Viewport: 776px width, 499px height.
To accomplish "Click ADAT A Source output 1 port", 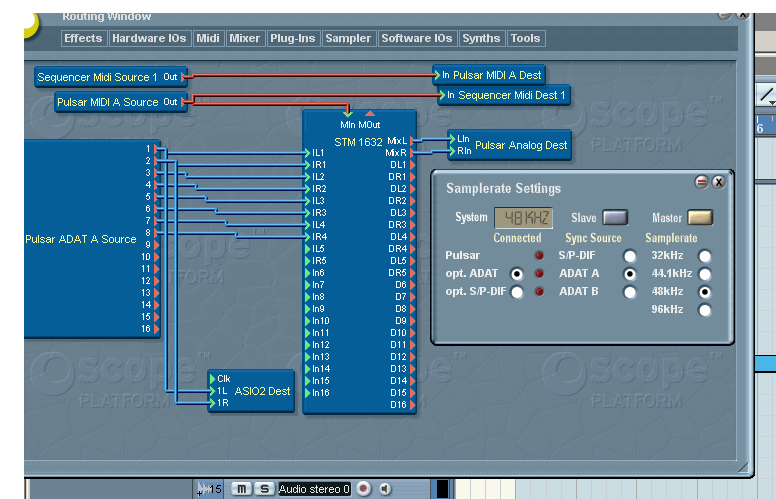I will 156,149.
